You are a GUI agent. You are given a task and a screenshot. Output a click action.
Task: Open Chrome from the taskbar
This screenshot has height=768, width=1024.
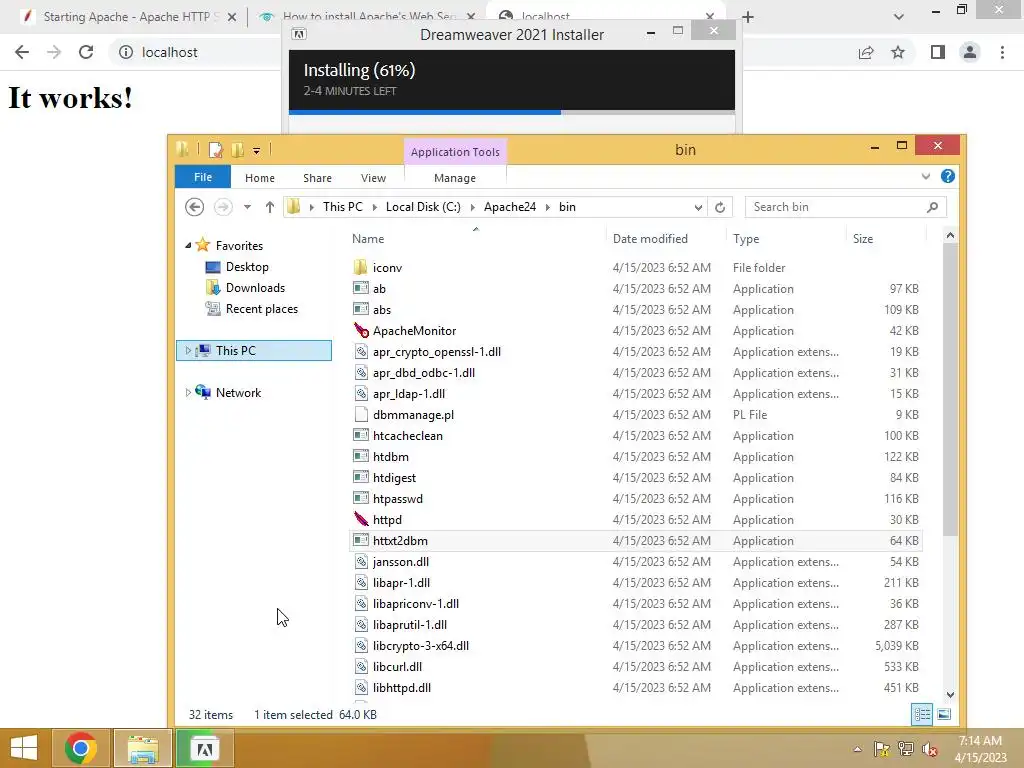point(81,748)
